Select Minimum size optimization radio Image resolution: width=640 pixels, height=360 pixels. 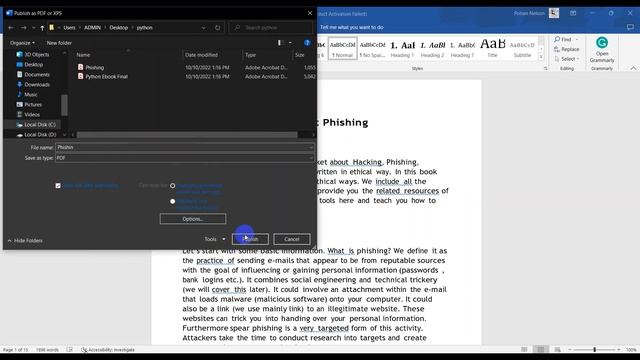173,201
